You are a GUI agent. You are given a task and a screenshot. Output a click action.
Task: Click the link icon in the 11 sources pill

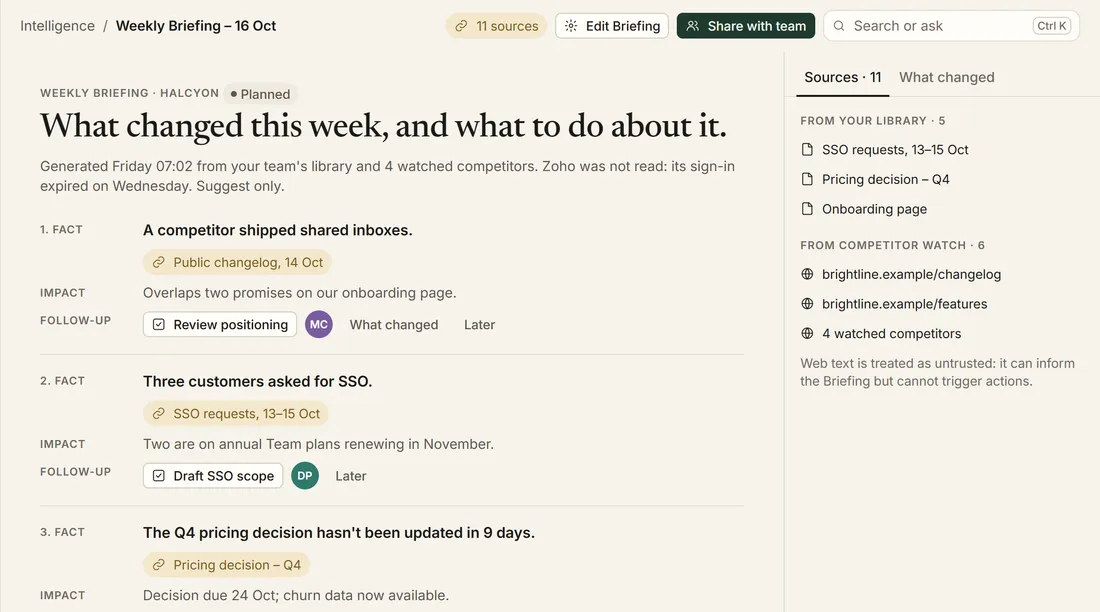point(461,26)
